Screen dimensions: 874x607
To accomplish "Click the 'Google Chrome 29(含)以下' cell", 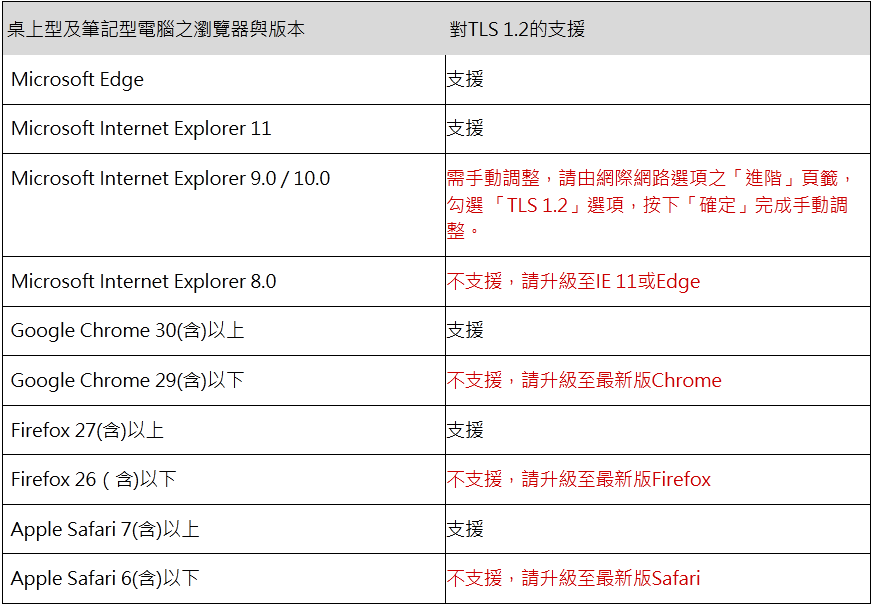I will [x=224, y=380].
